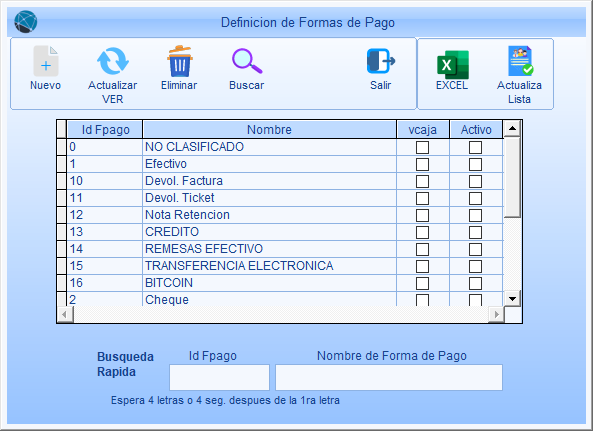Click the Actualiza Lista icon

click(x=520, y=61)
